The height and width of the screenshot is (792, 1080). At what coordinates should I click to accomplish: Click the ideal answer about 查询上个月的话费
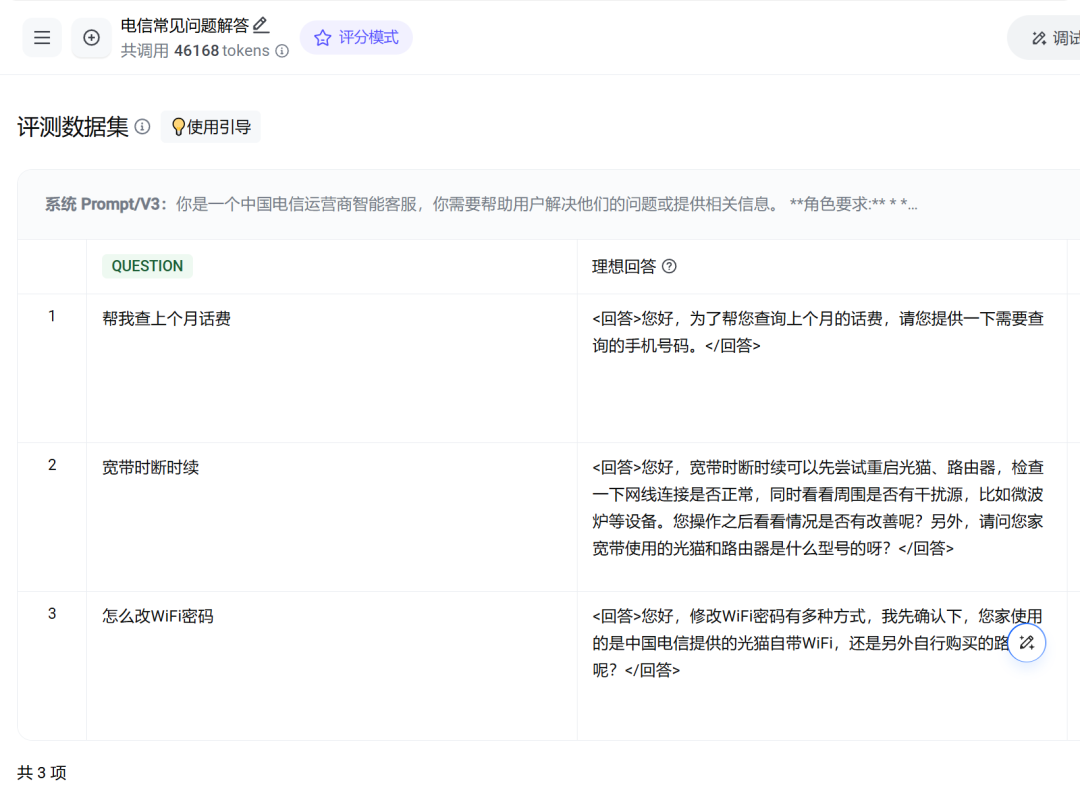point(817,332)
